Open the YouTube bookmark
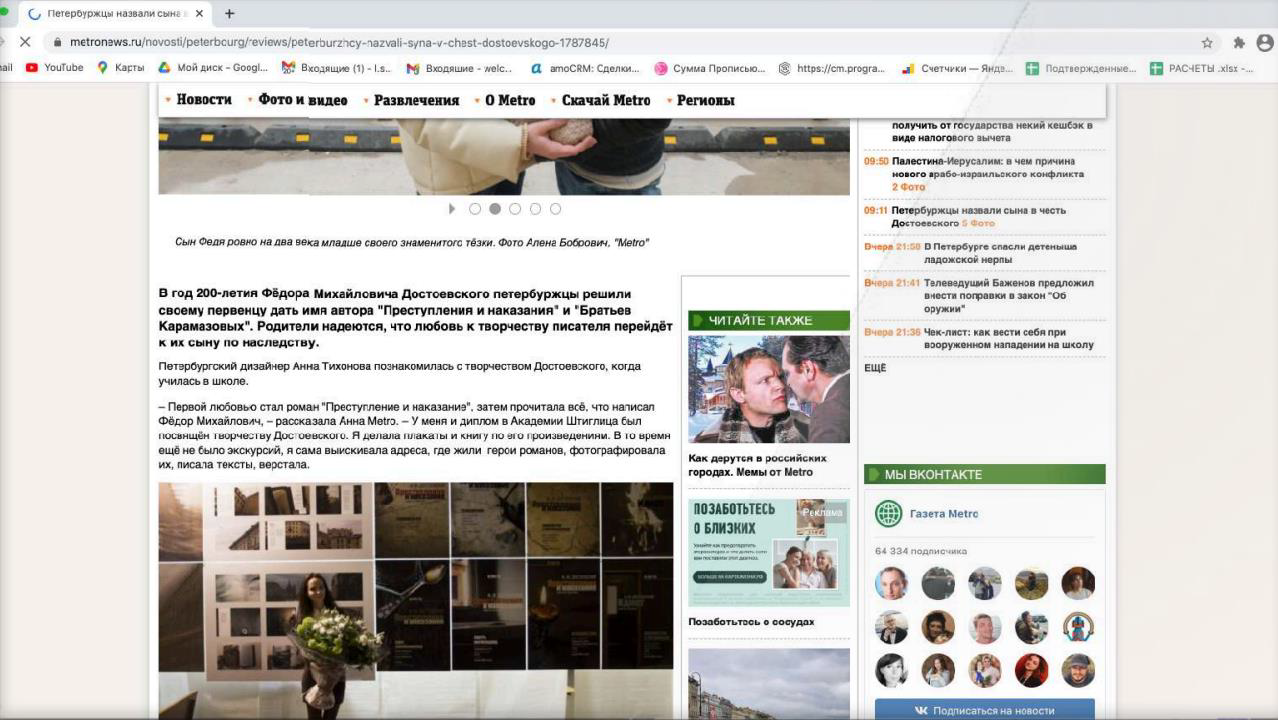The image size is (1278, 720). (x=54, y=68)
